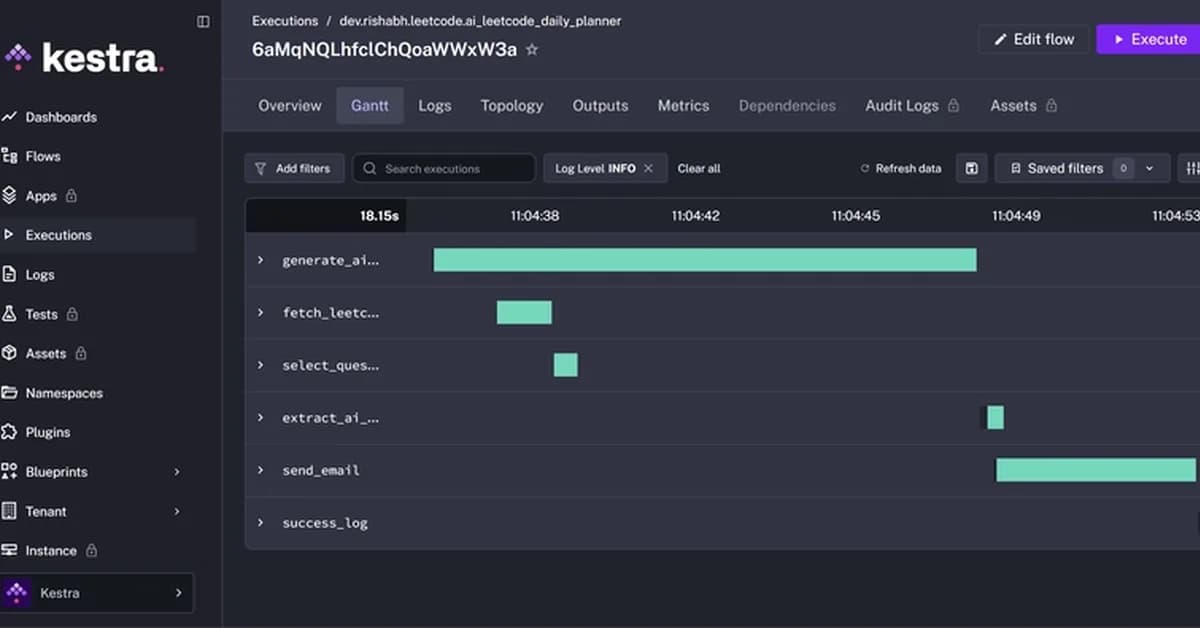Open the Audit Logs tab
The image size is (1200, 628).
(912, 105)
